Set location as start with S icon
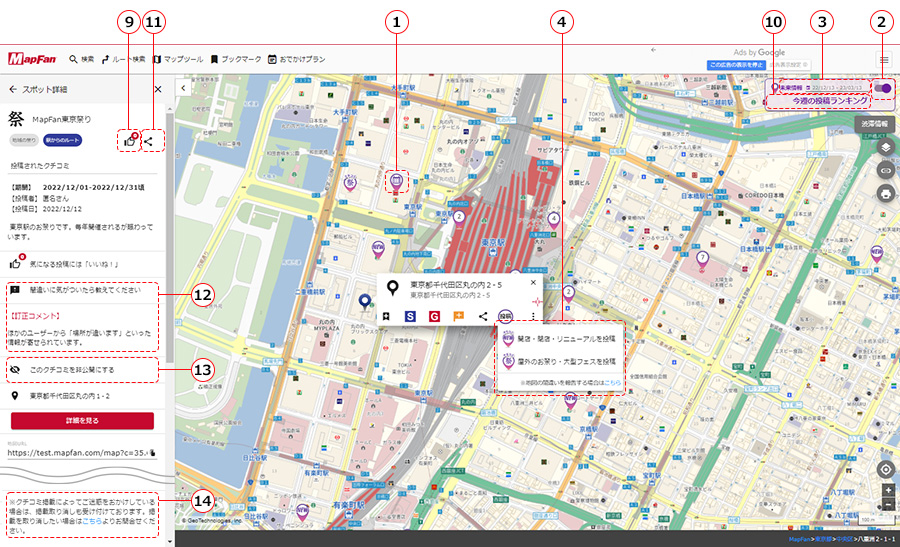This screenshot has width=900, height=547. 410,316
